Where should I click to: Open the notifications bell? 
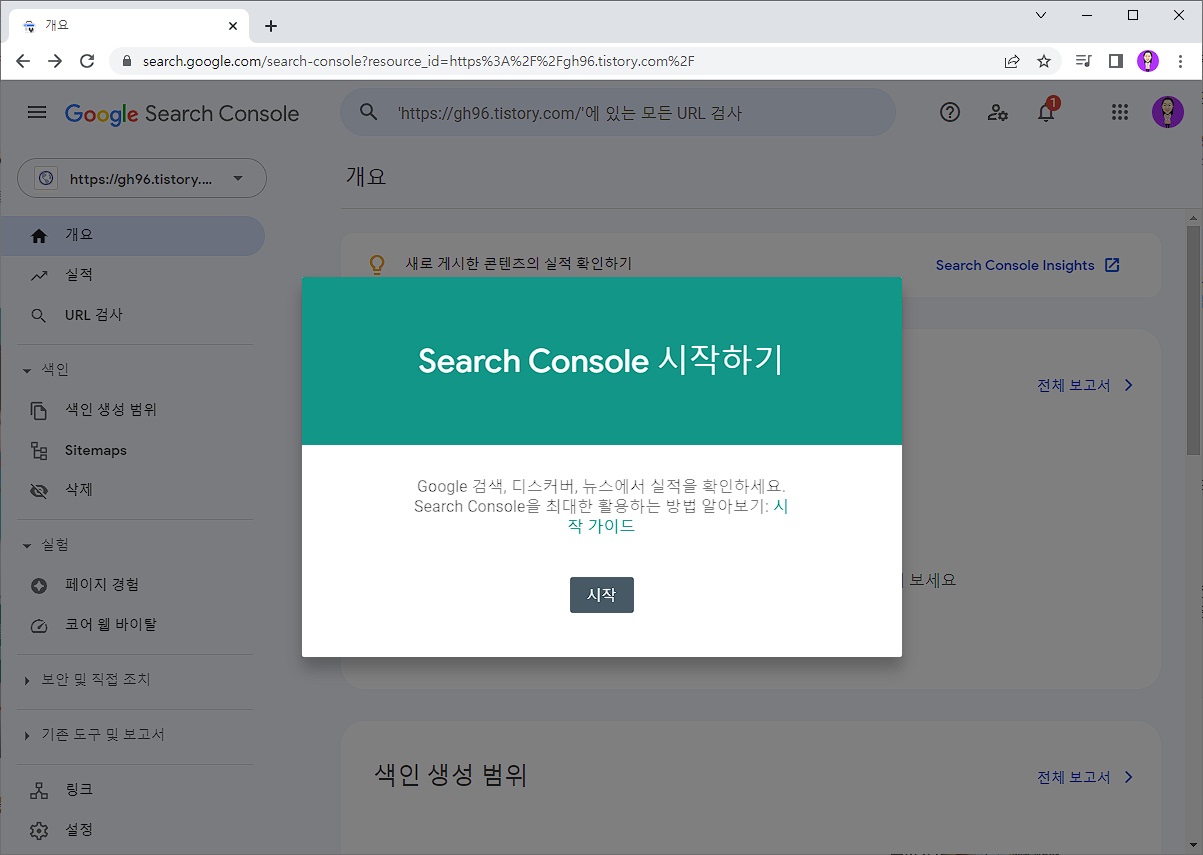1046,112
